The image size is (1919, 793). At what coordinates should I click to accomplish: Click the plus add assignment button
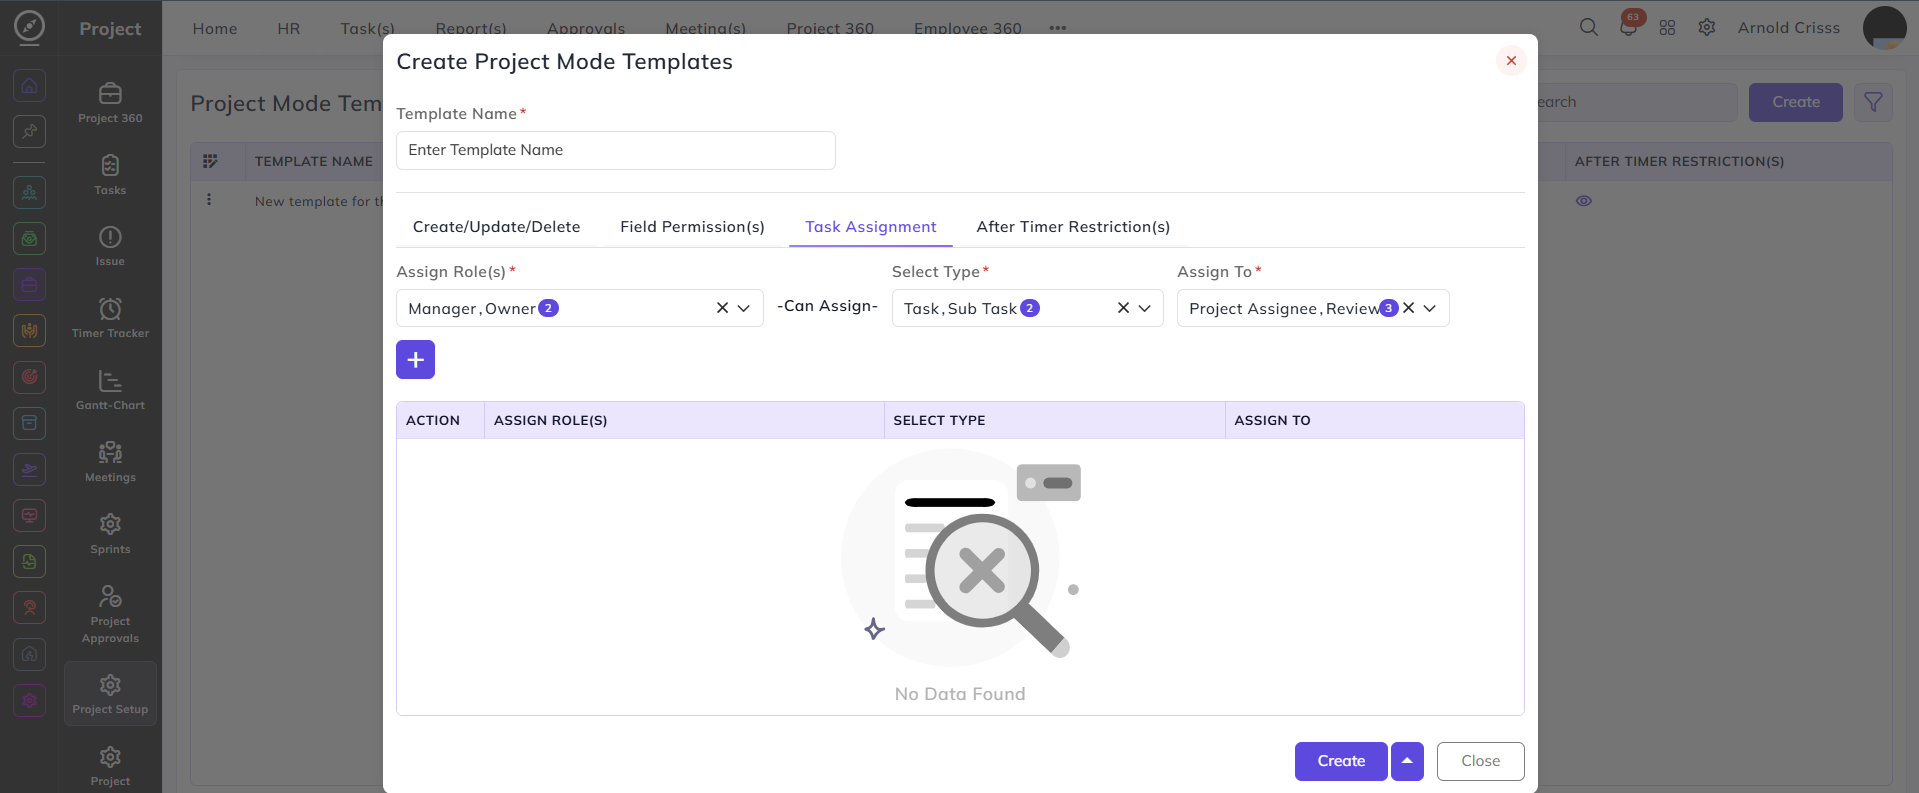pos(415,360)
